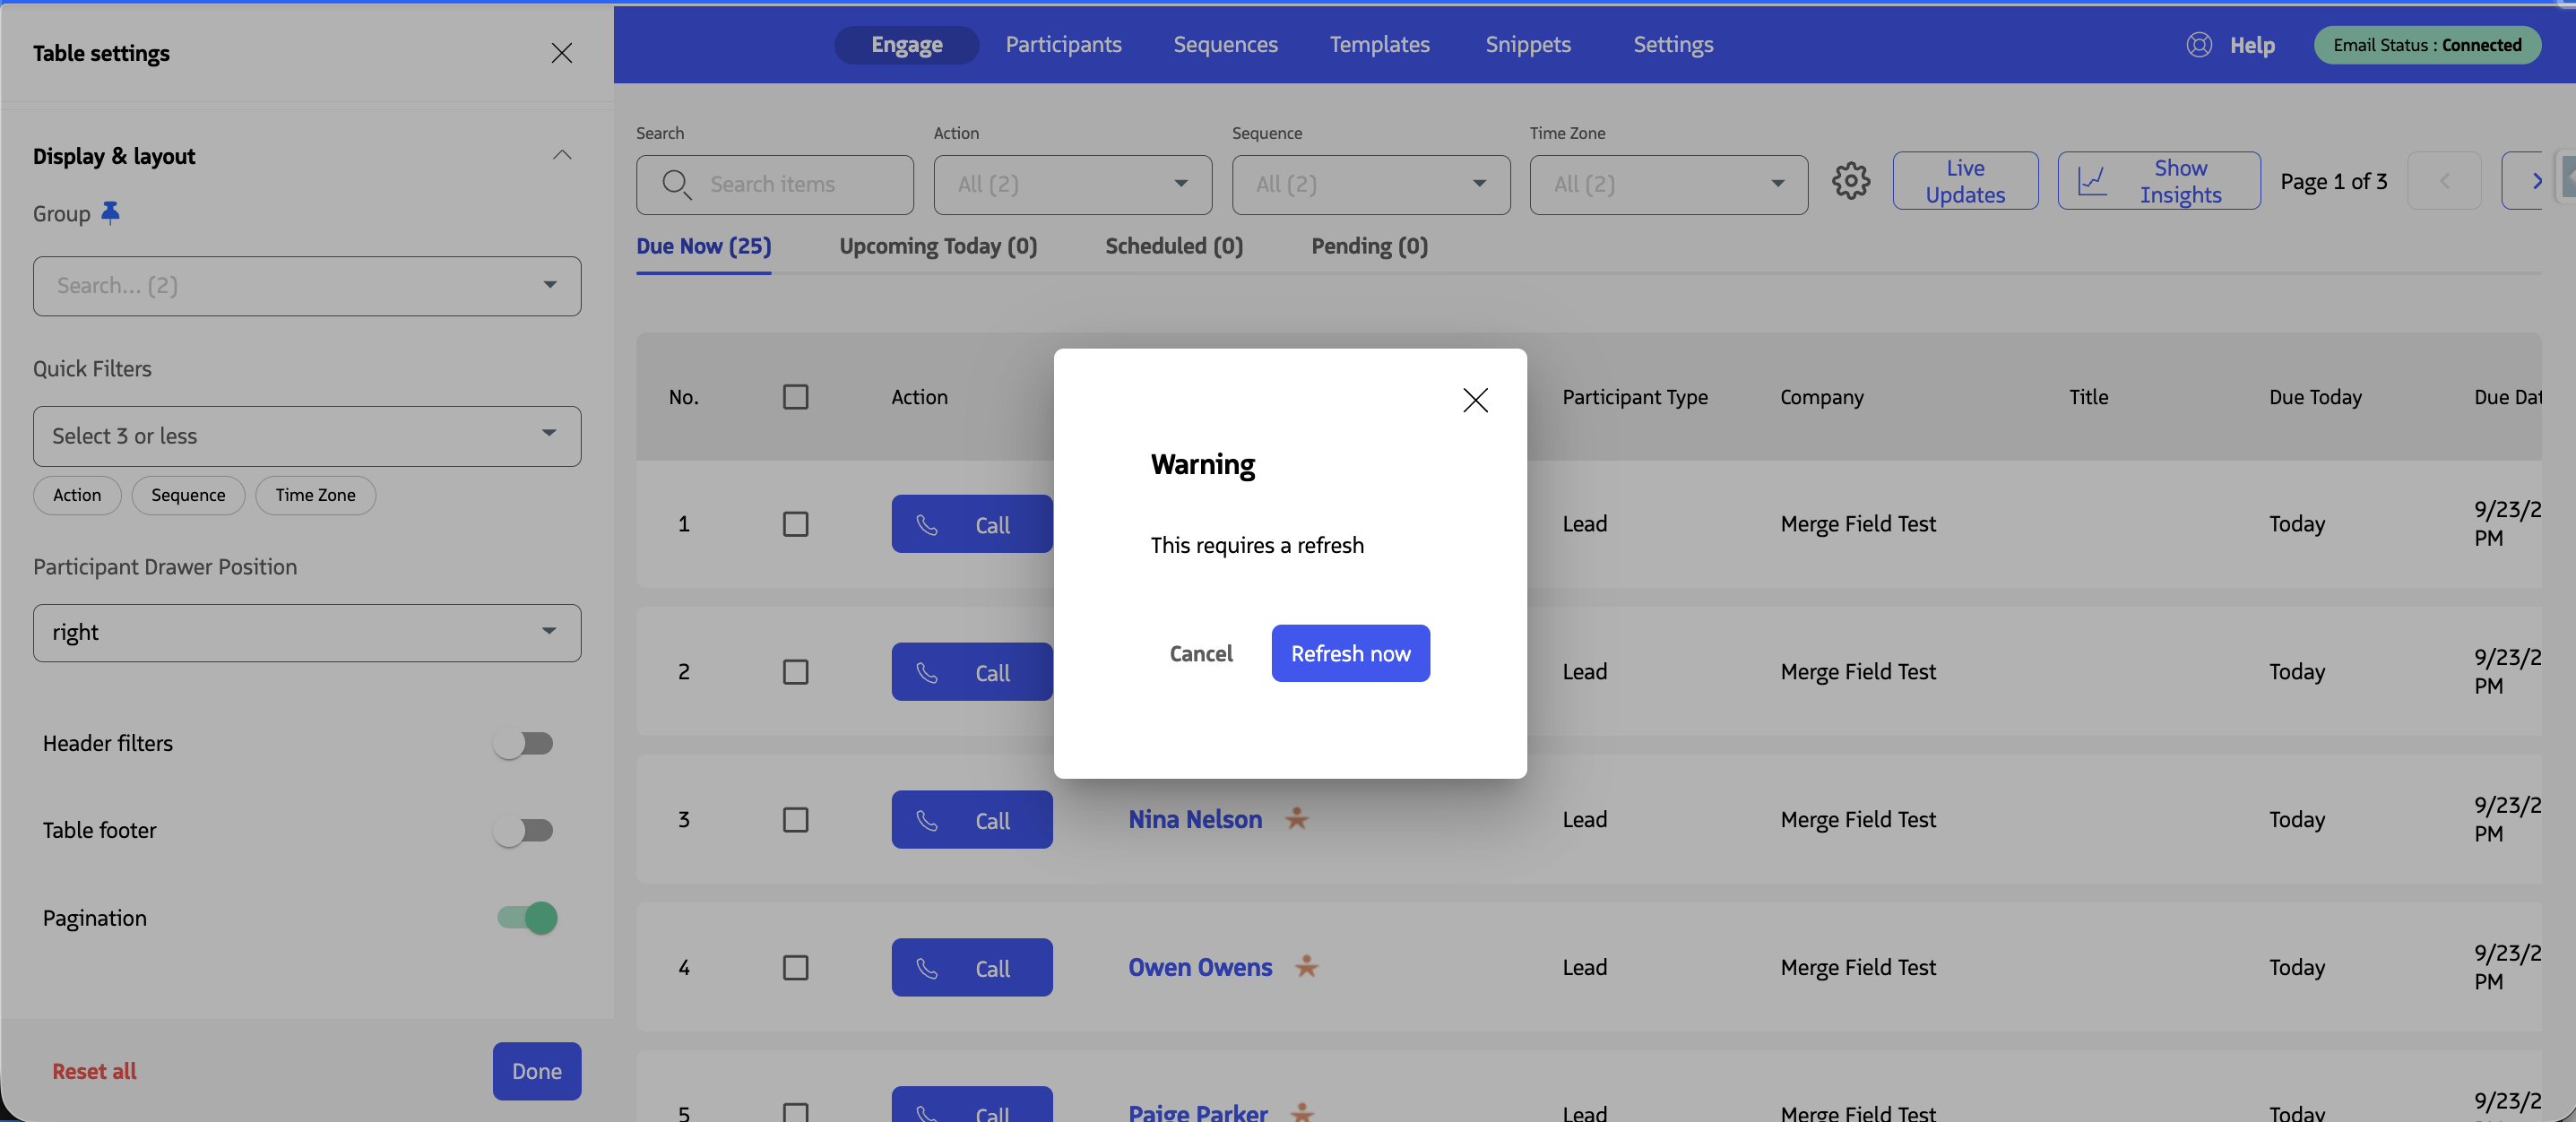Select Scheduled (0) tab

tap(1174, 246)
